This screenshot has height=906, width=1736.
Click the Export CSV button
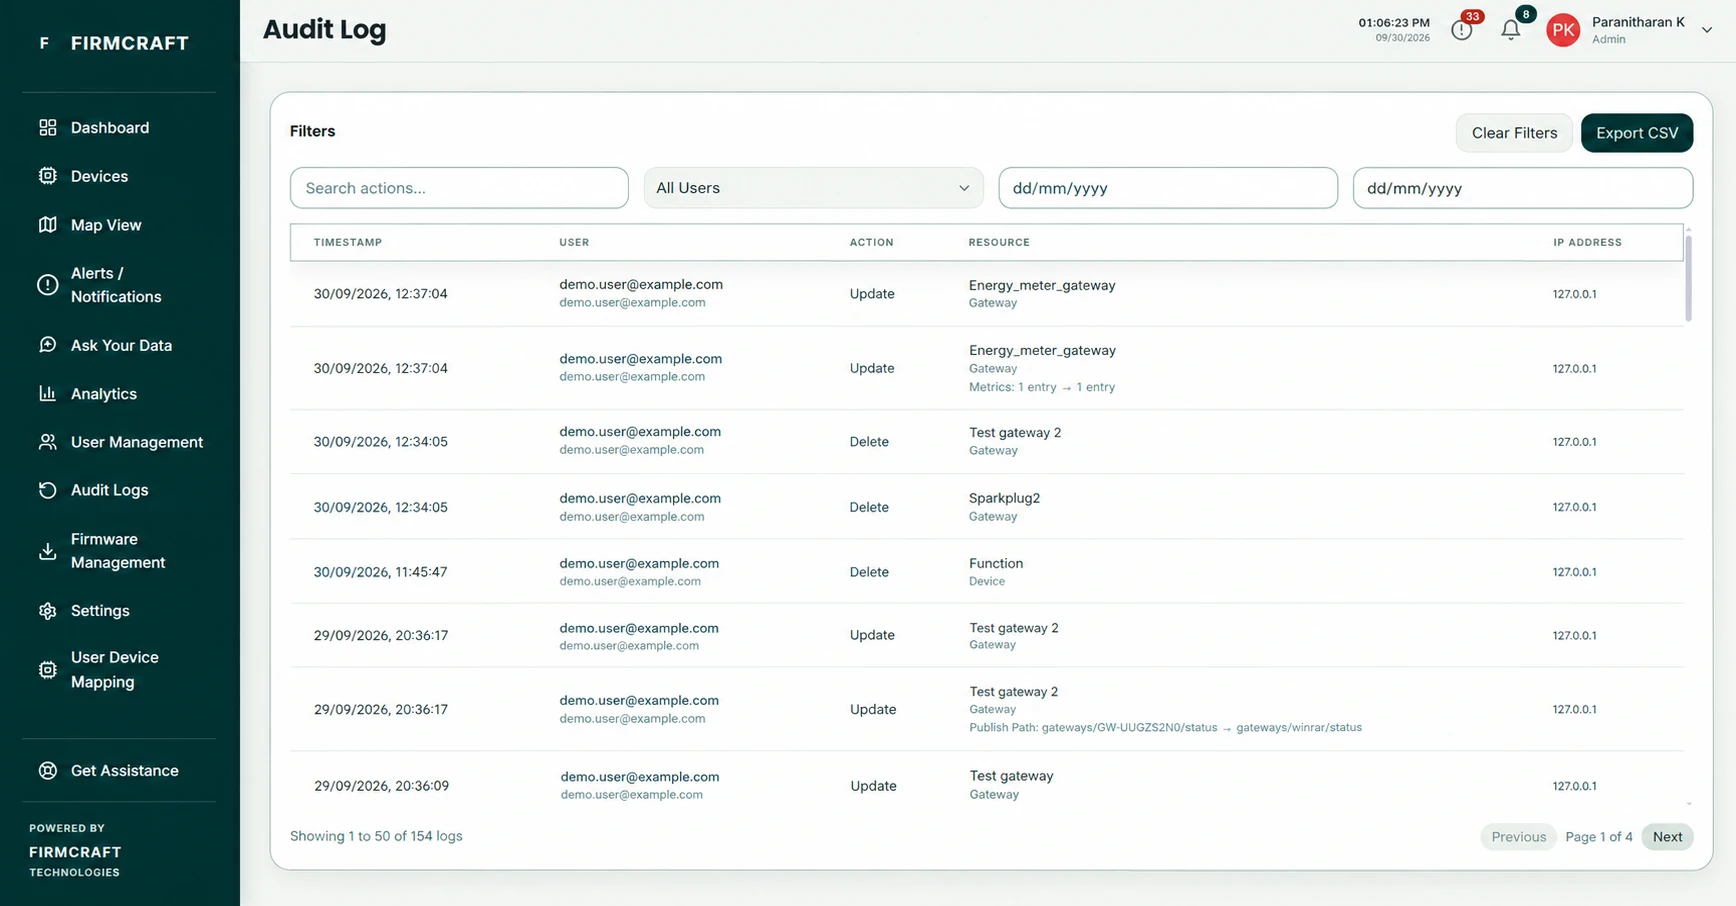pyautogui.click(x=1637, y=133)
